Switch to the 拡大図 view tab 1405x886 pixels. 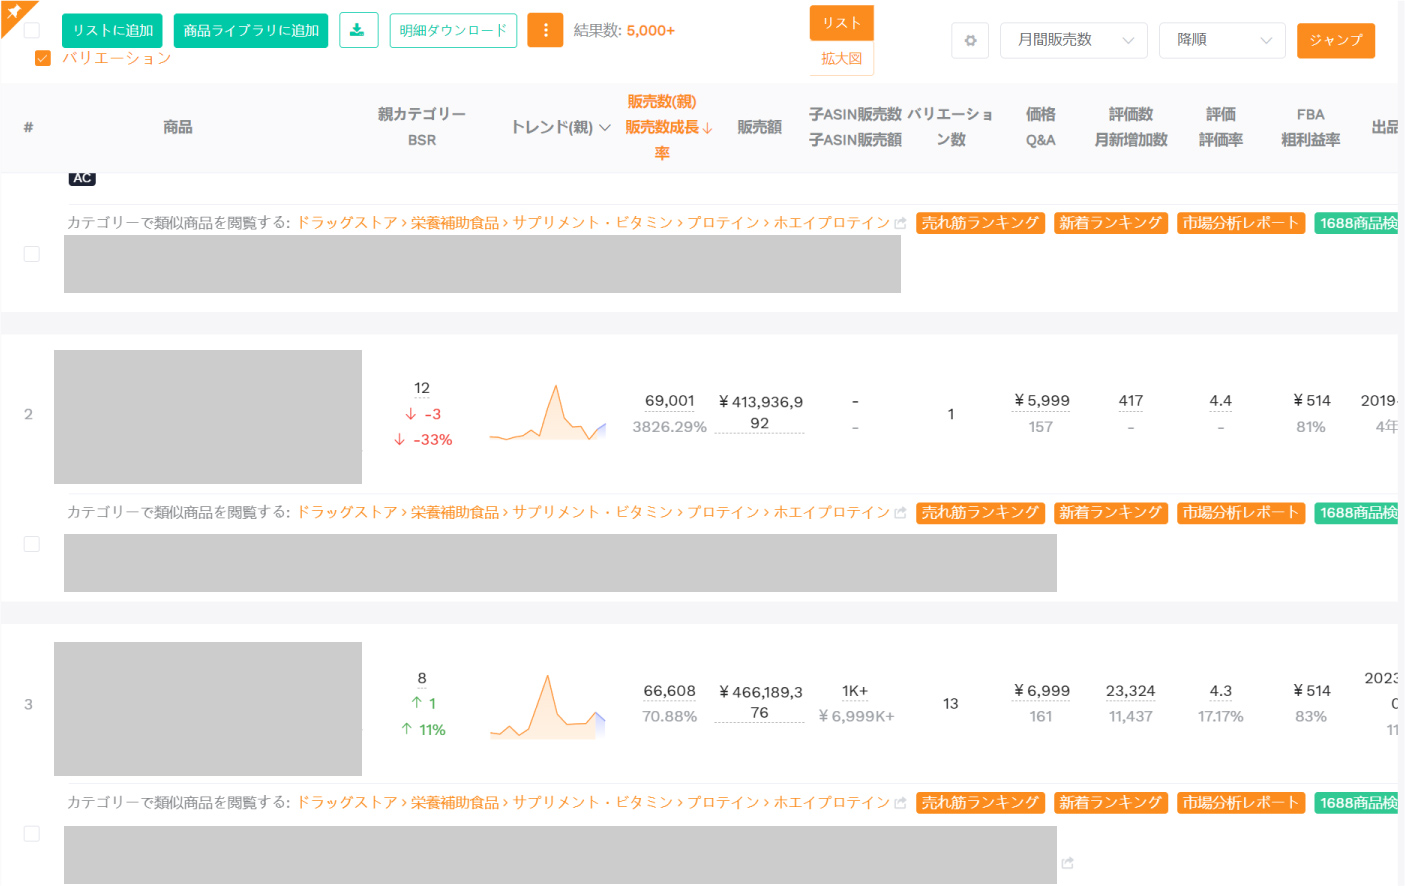(841, 58)
